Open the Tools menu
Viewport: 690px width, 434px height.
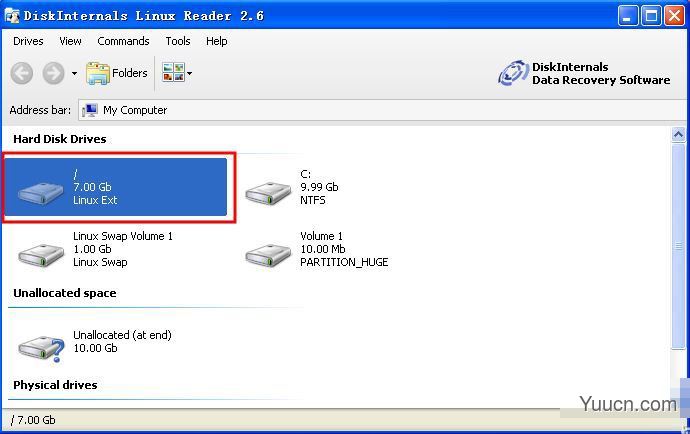click(x=178, y=41)
